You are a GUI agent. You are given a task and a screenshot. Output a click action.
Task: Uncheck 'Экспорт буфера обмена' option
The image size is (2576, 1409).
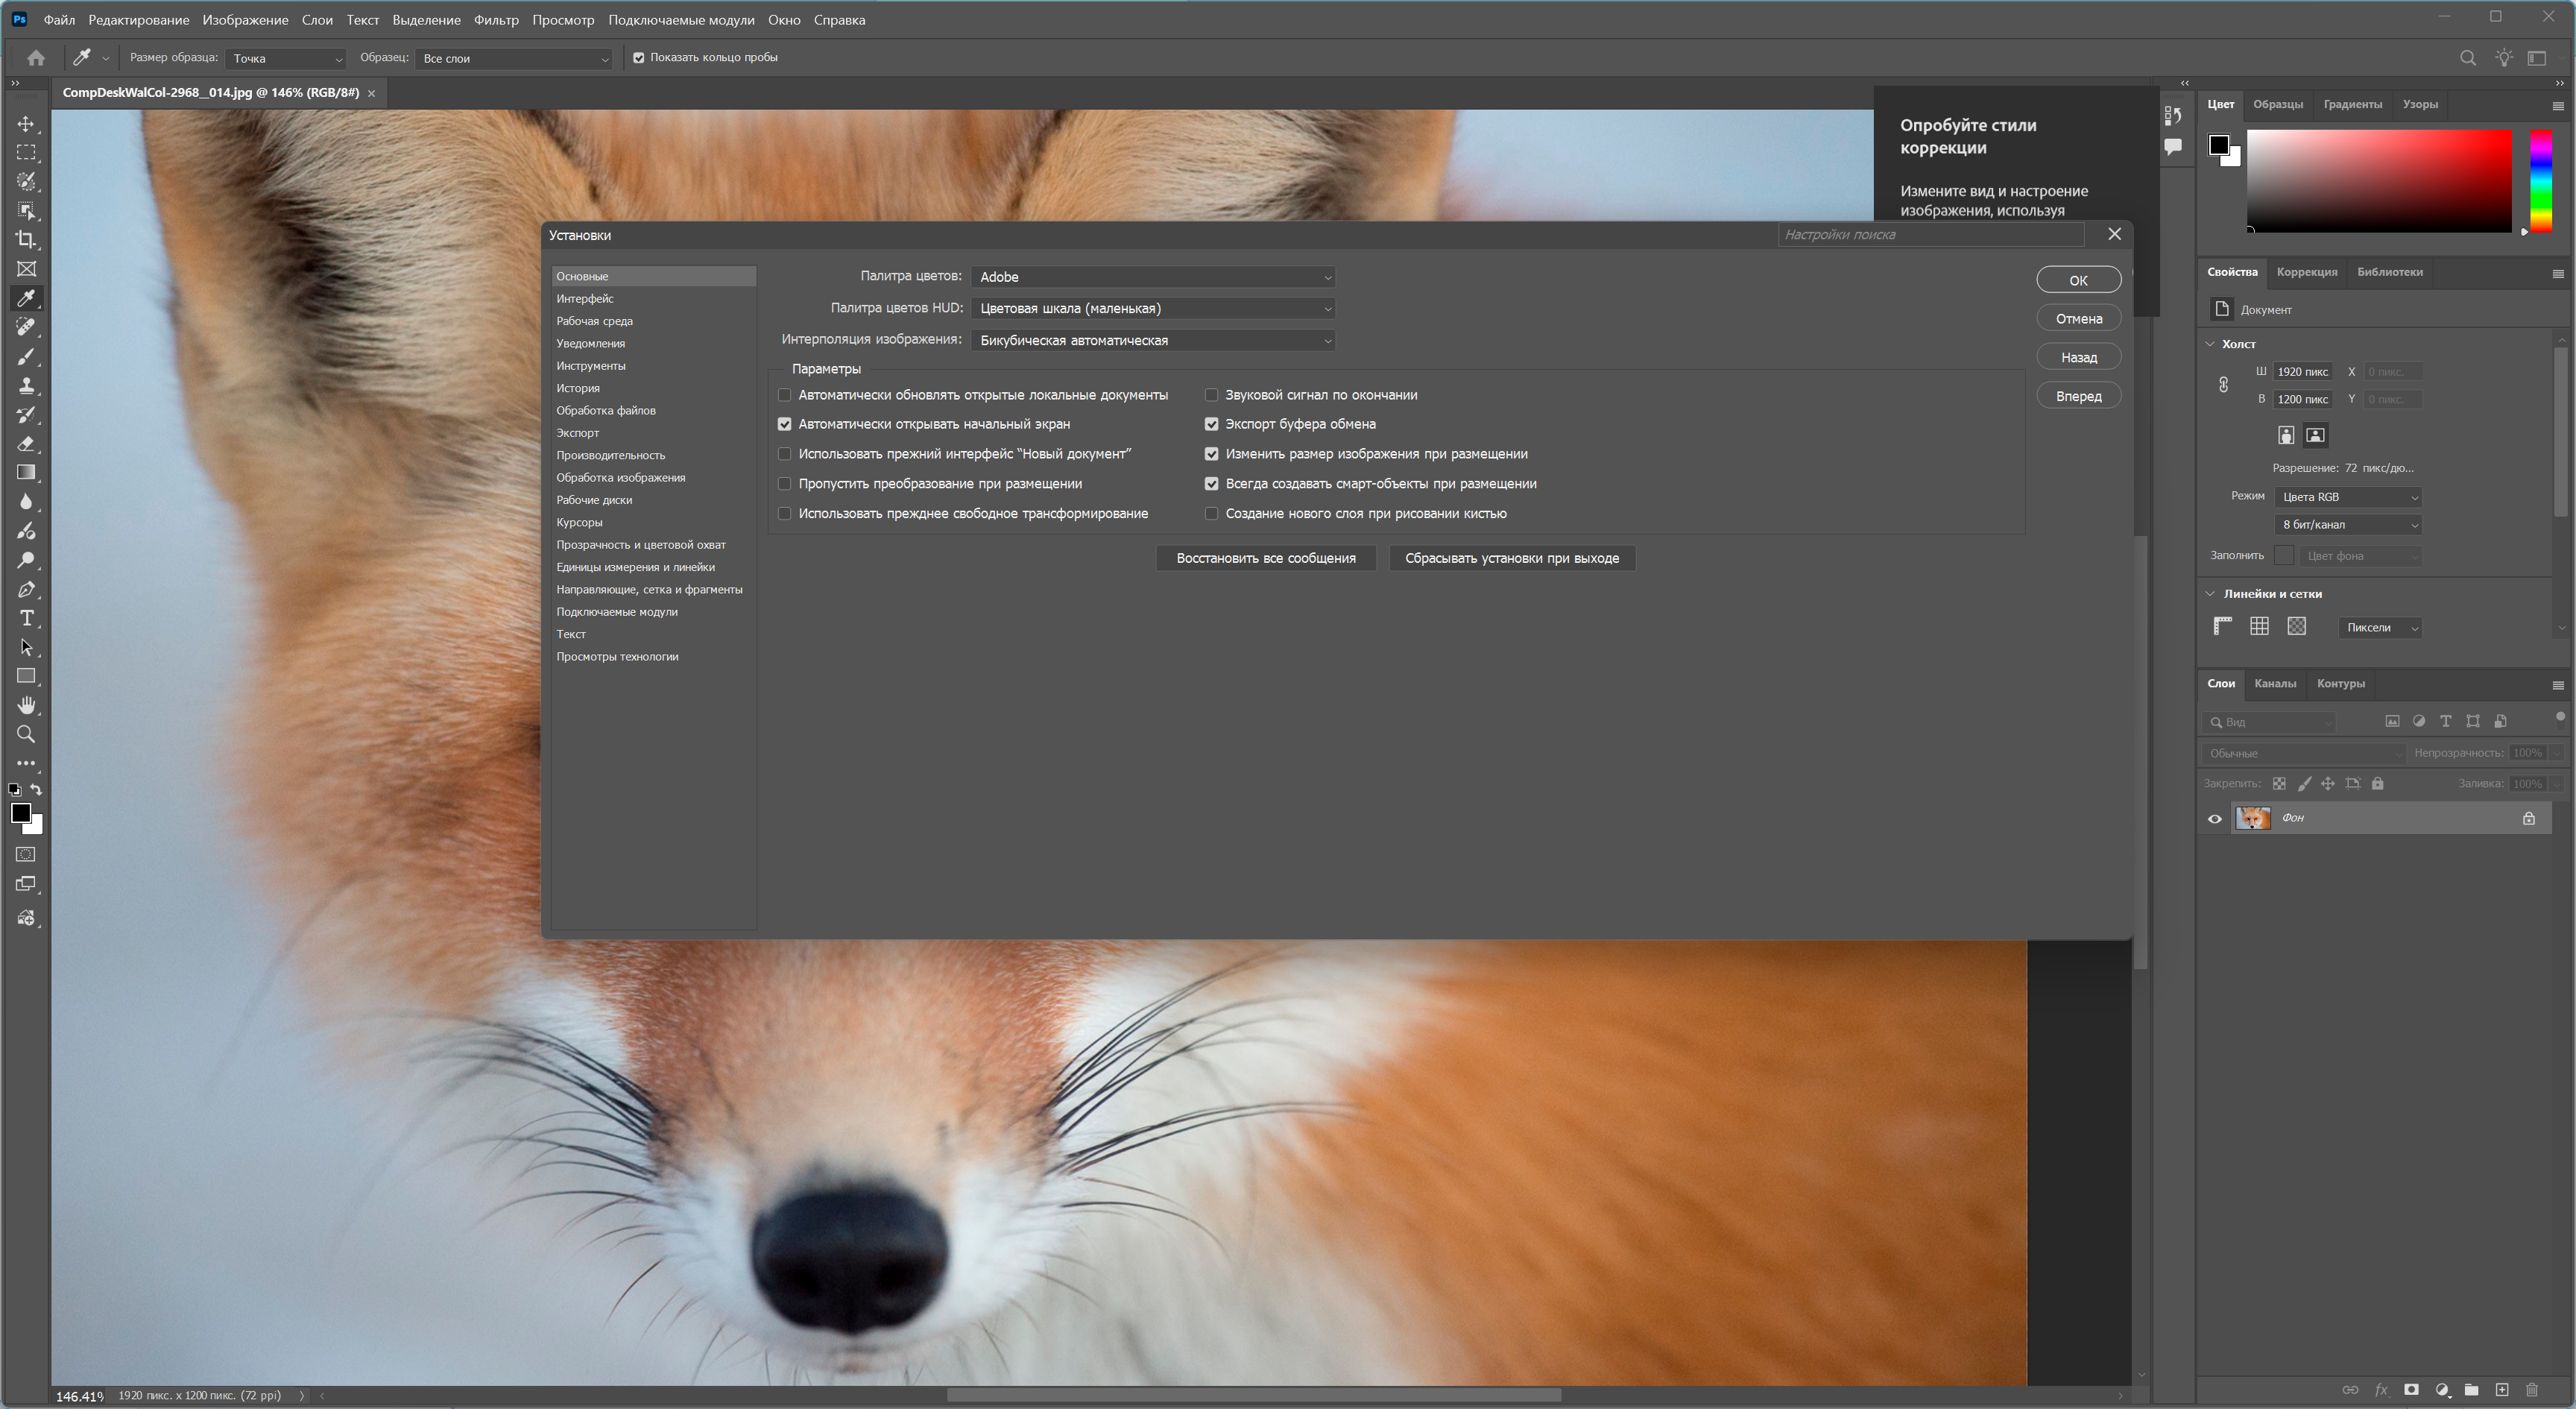pos(1211,424)
